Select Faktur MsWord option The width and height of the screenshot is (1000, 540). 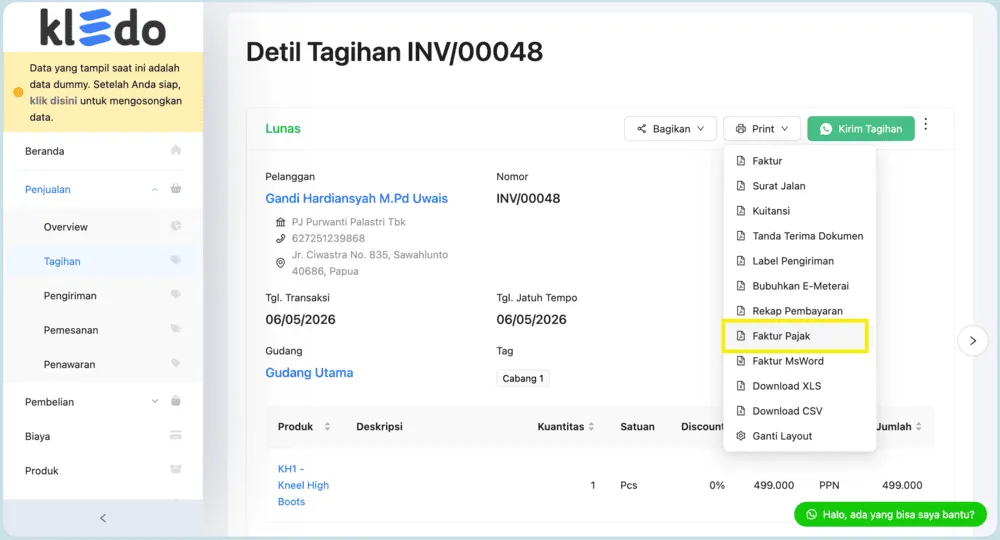[798, 361]
